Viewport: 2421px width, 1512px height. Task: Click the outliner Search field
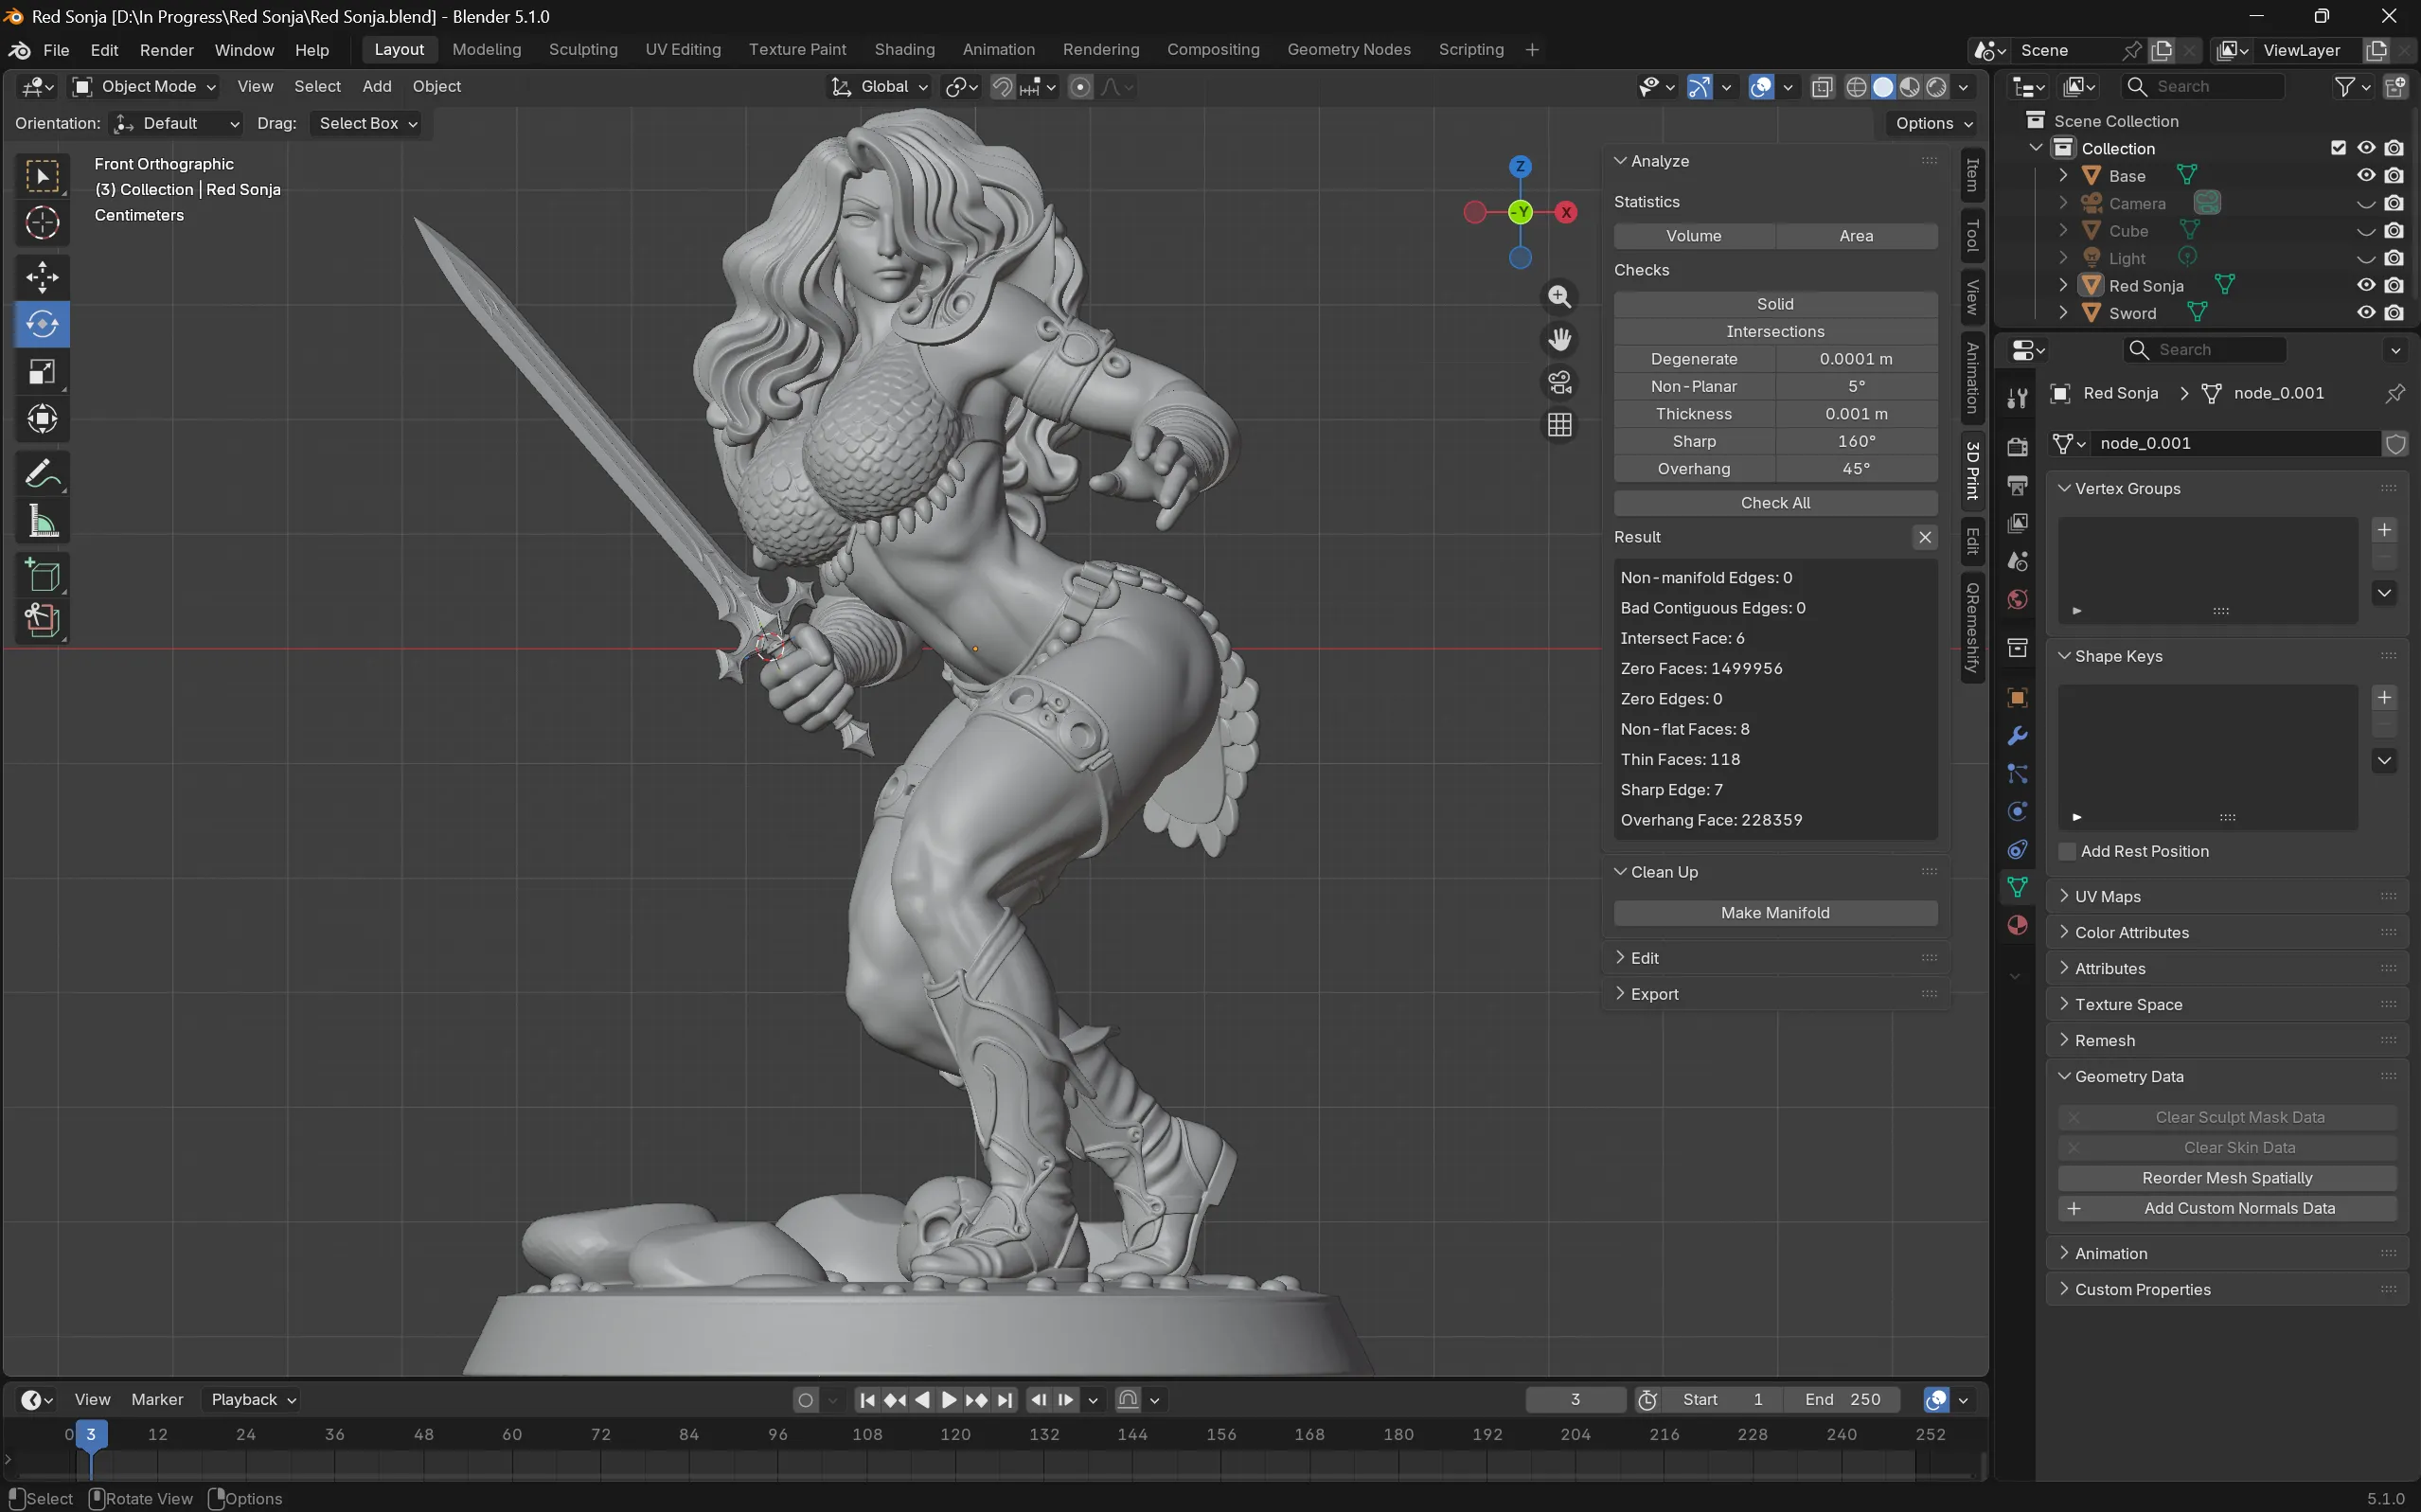(2202, 87)
